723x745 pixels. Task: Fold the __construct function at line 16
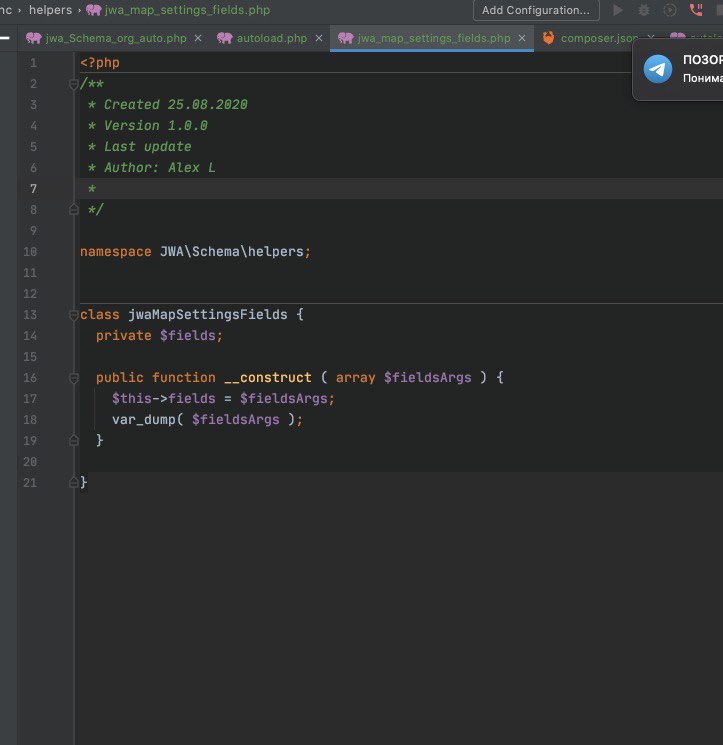click(x=73, y=378)
